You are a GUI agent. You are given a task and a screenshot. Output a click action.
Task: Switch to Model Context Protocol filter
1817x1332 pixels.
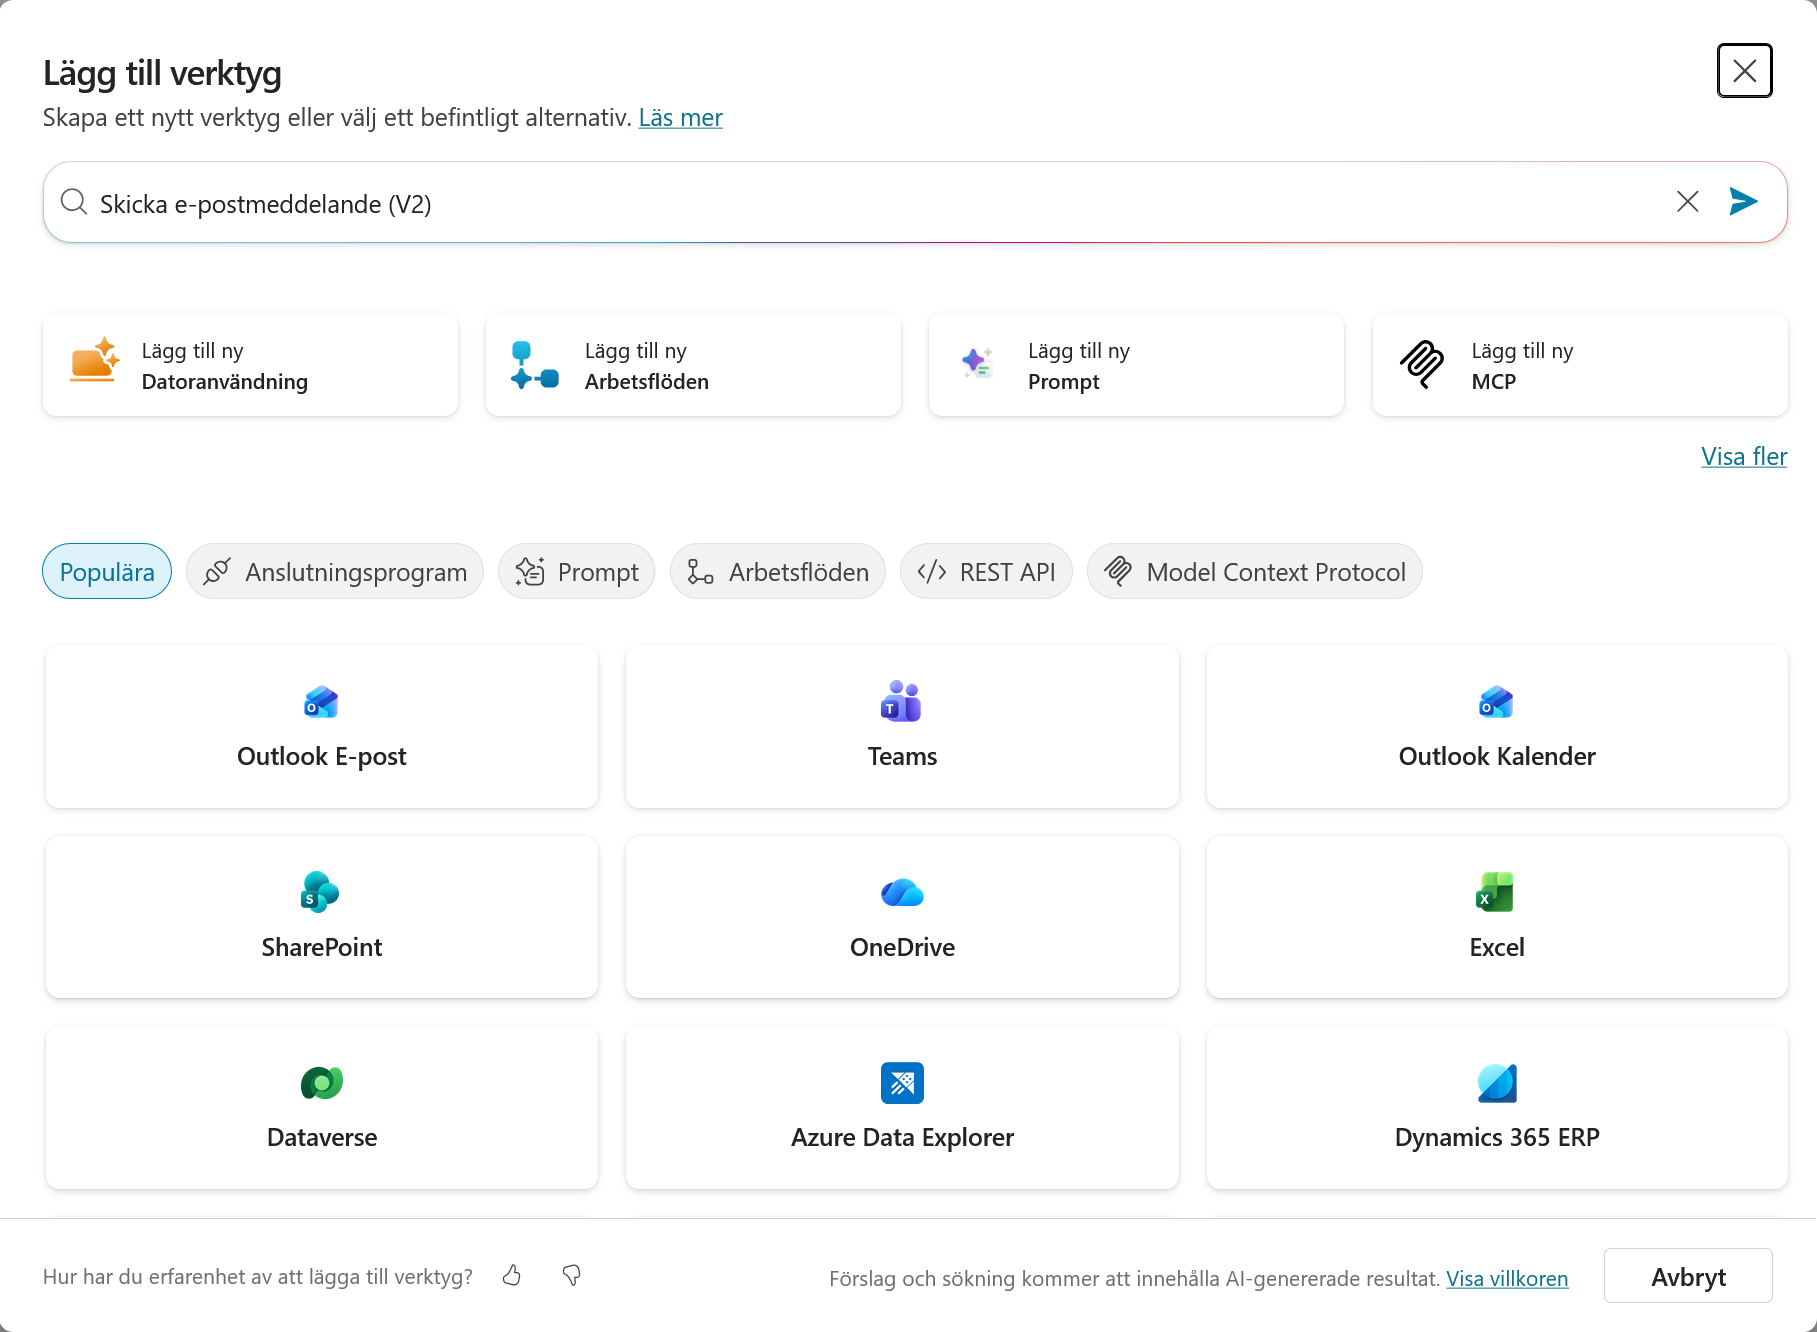tap(1255, 571)
